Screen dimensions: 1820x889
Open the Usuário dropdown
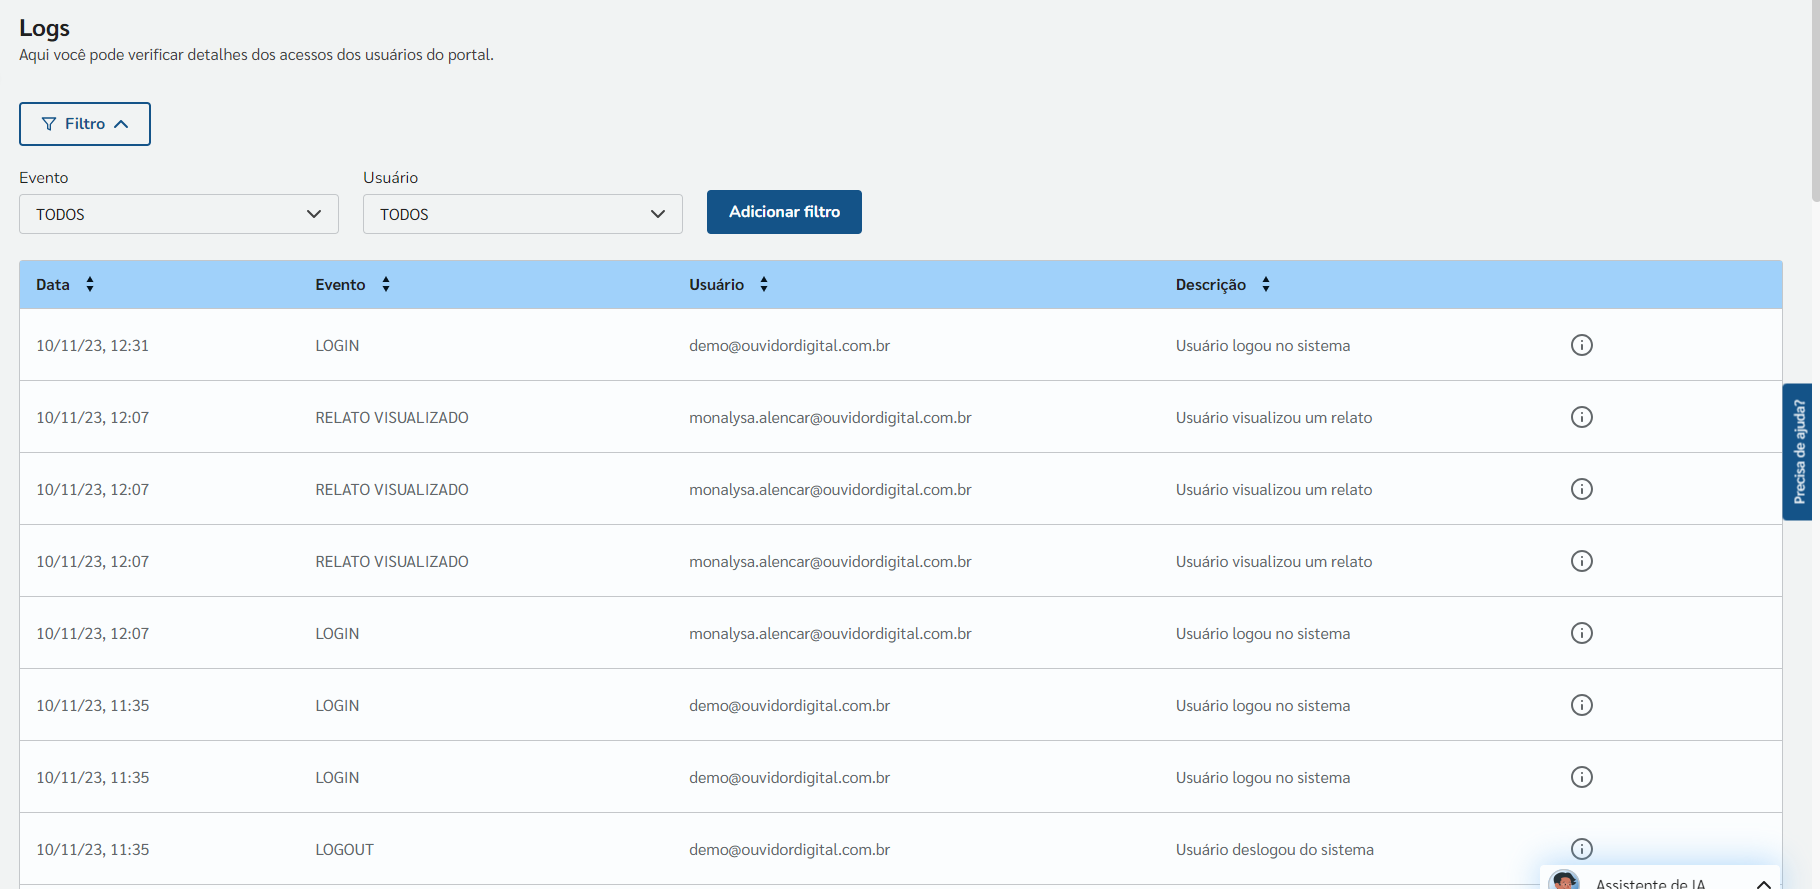(523, 214)
